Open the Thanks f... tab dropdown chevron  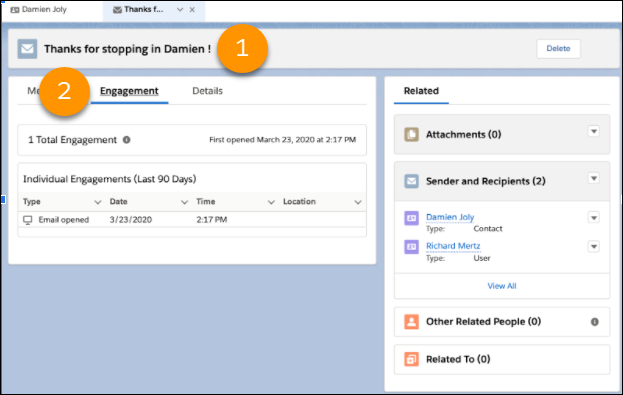click(x=180, y=10)
